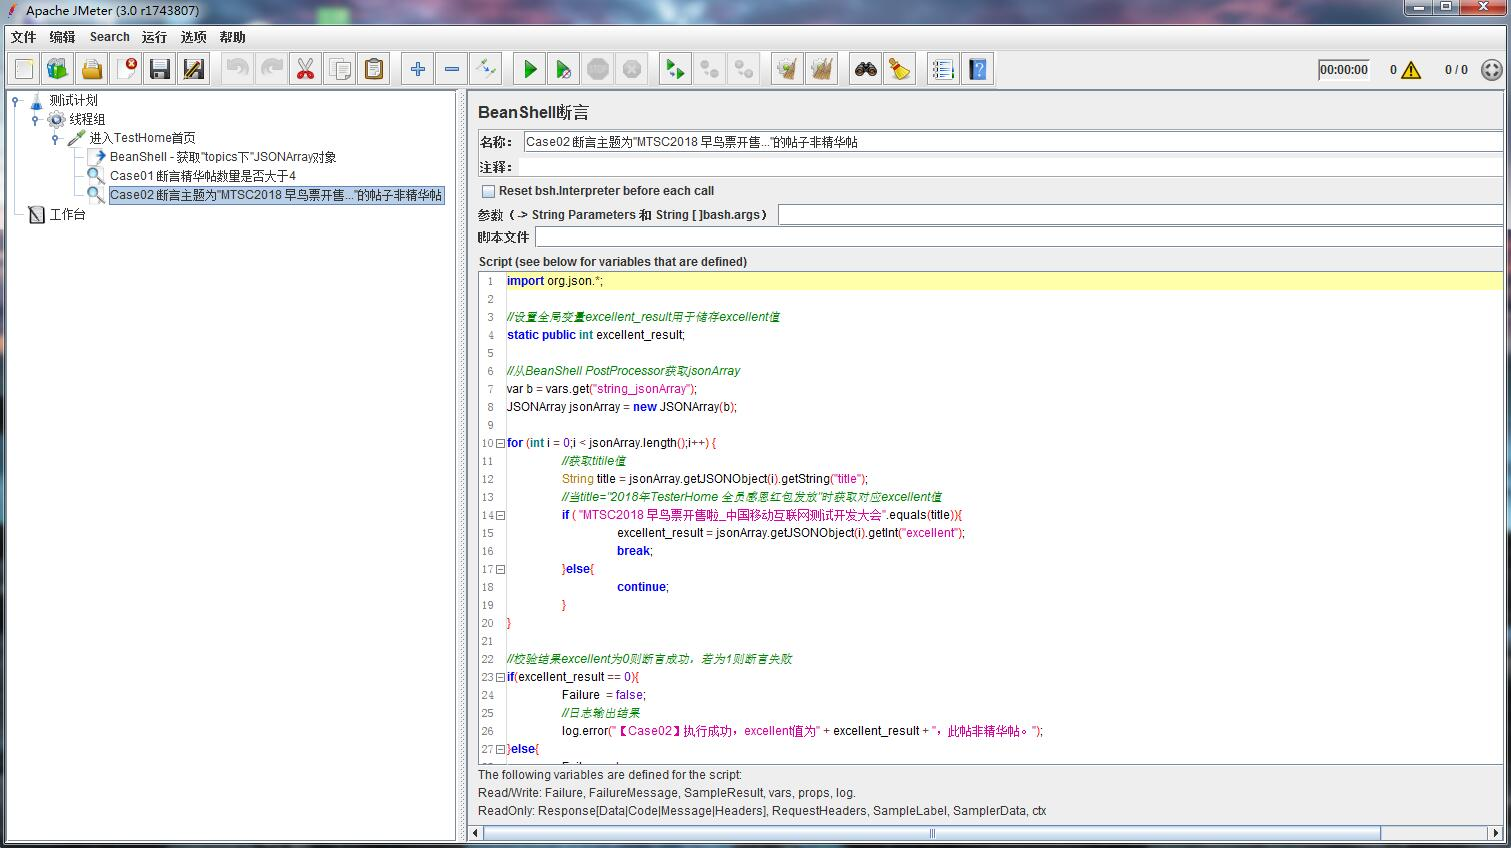Collapse the 进入TestHome首页 tree node
This screenshot has height=848, width=1511.
coord(56,138)
